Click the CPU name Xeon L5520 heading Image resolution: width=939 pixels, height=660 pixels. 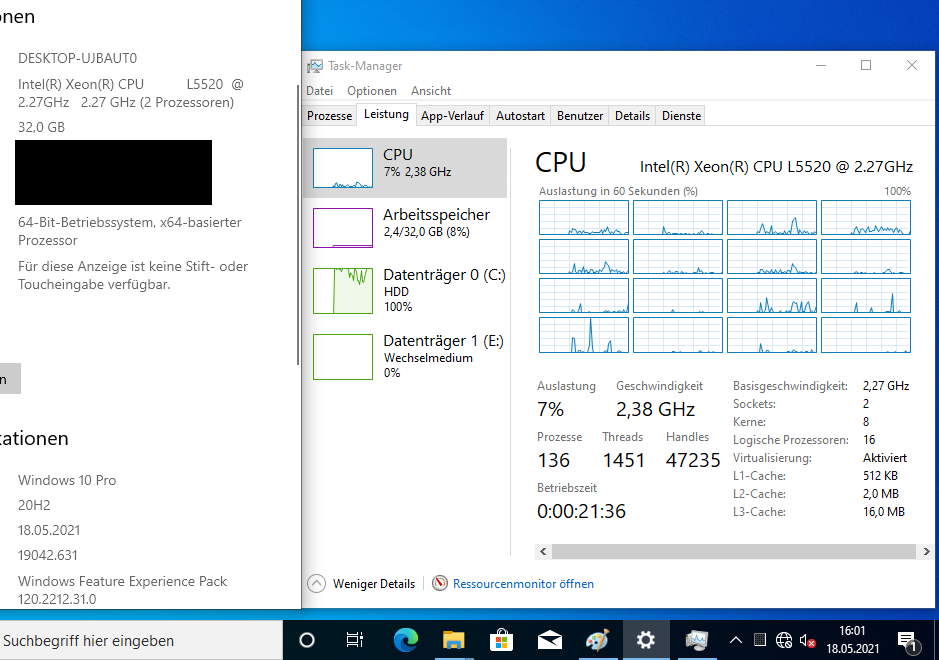[x=776, y=166]
